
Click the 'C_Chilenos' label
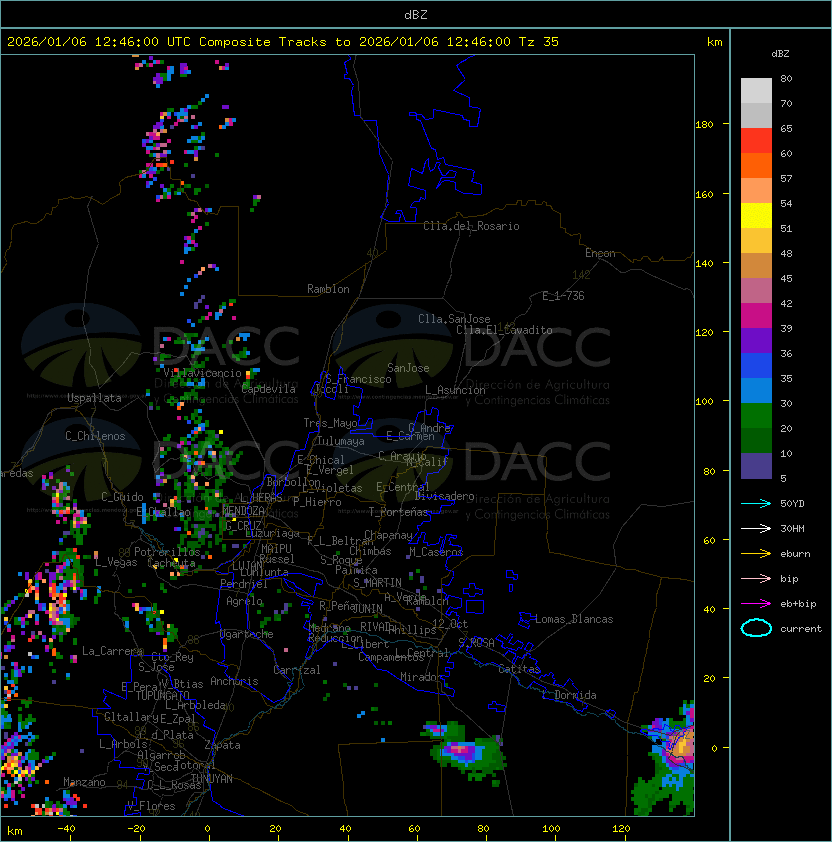coord(95,436)
